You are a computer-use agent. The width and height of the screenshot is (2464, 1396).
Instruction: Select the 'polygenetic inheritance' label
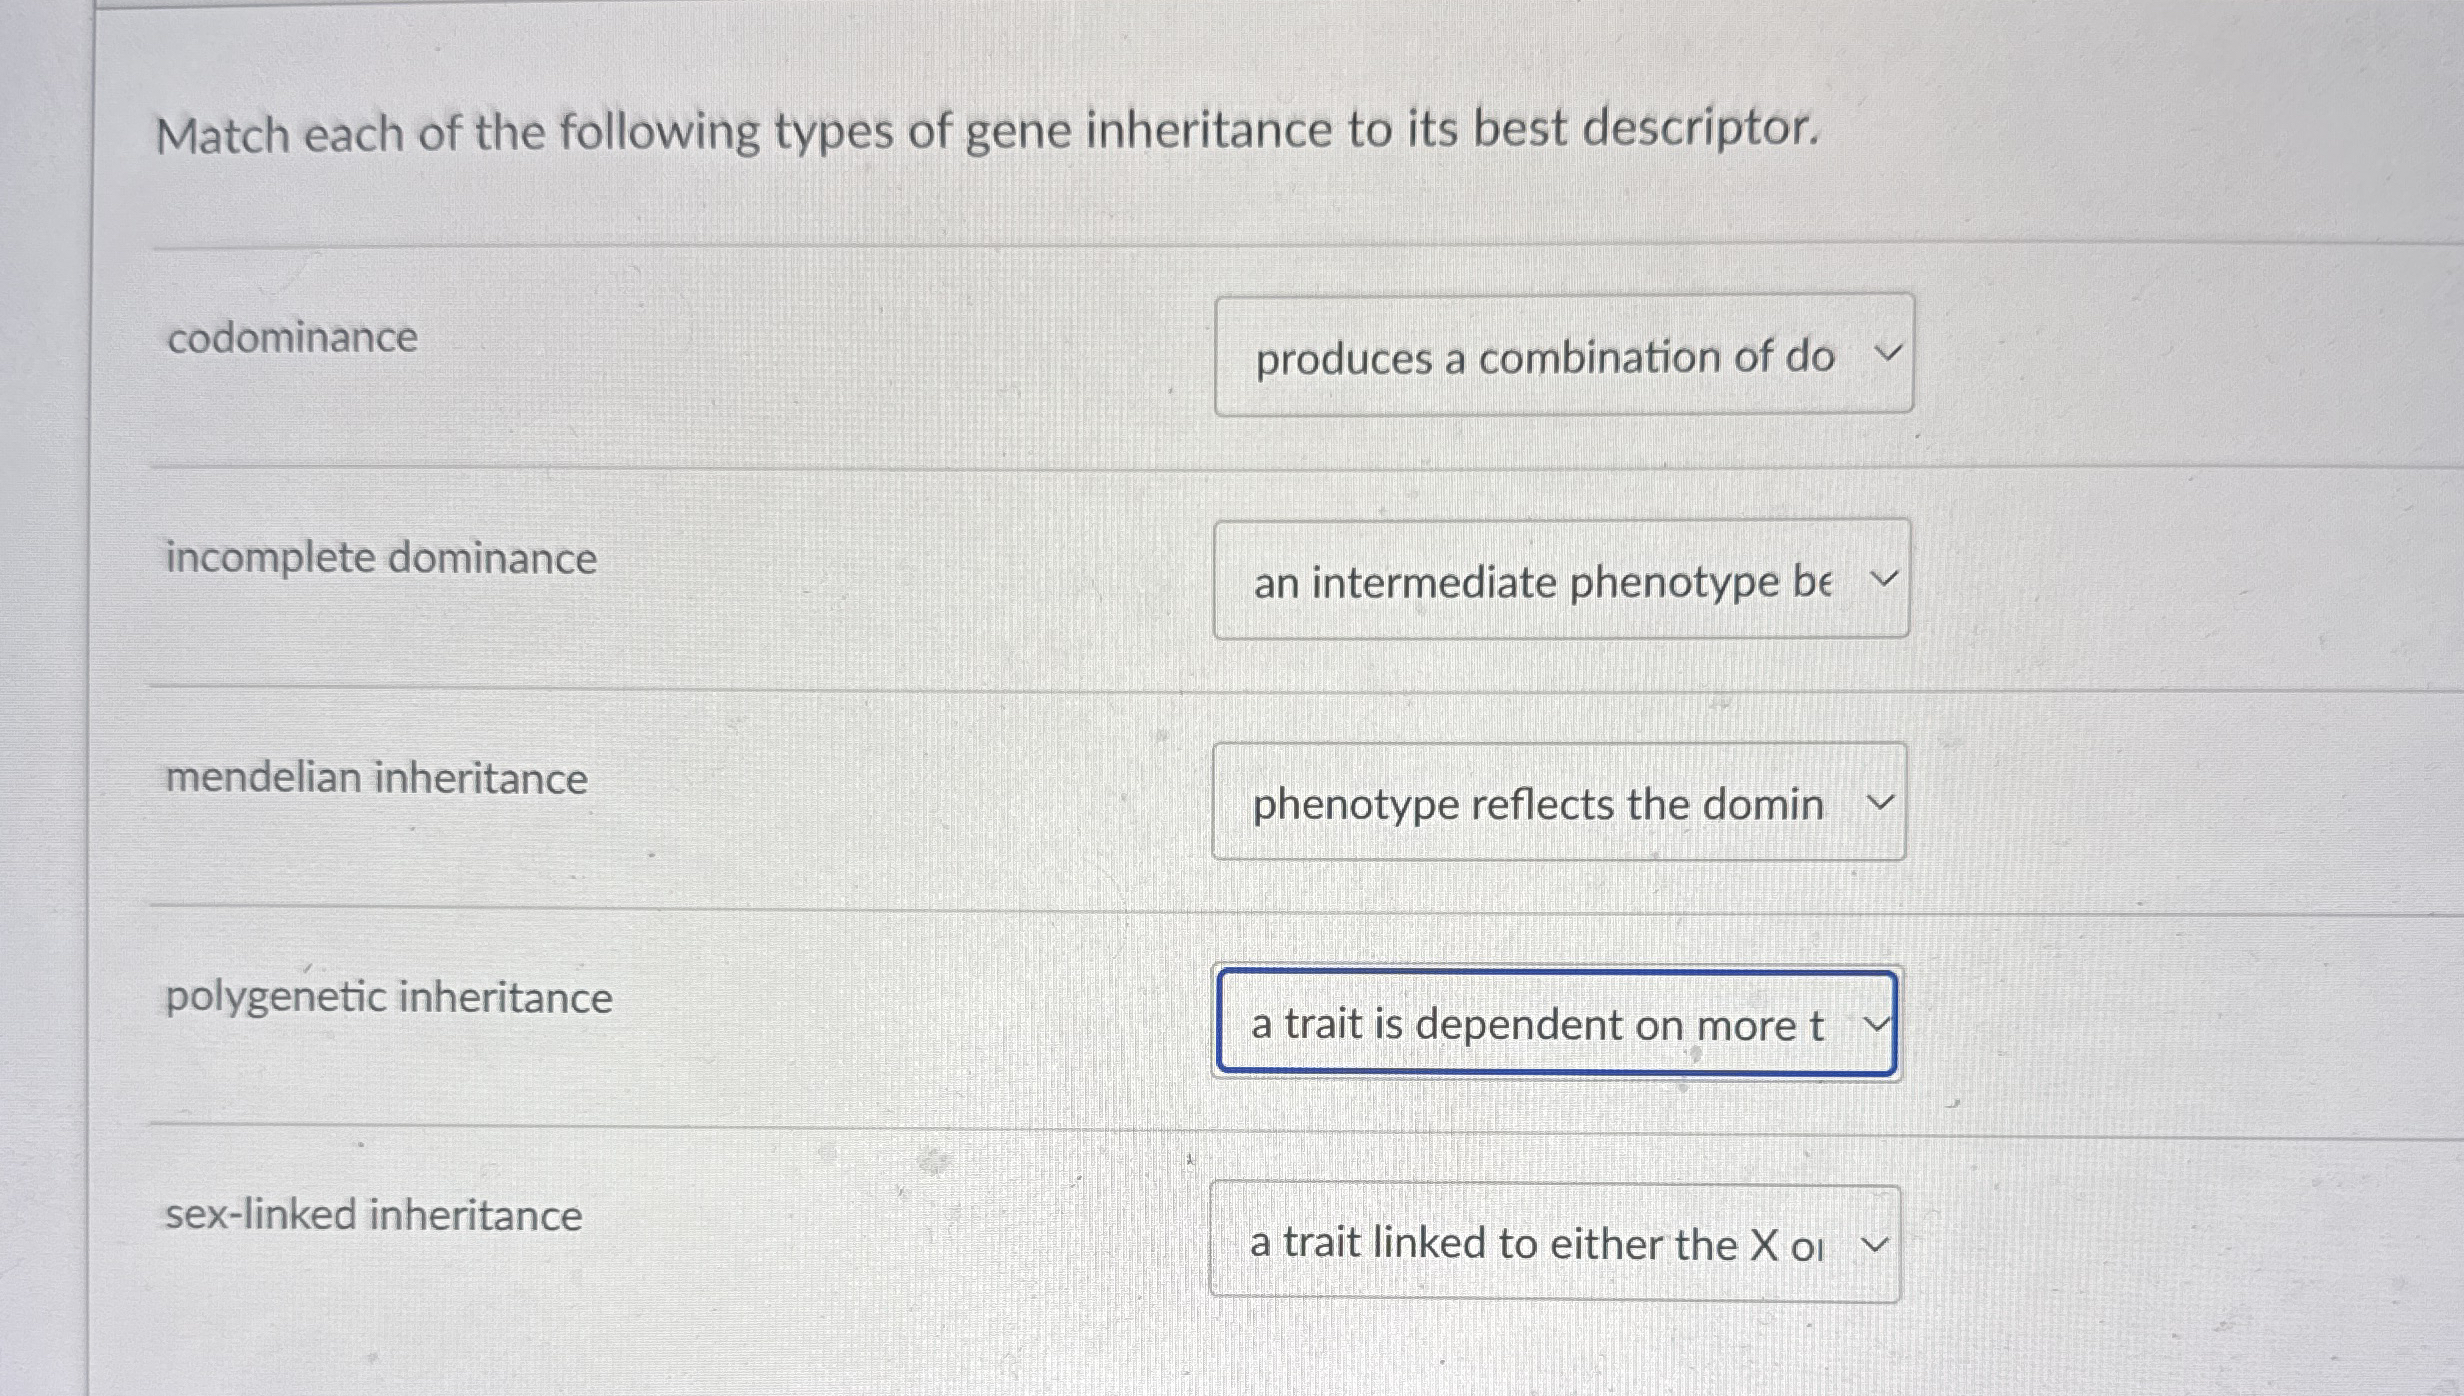pyautogui.click(x=388, y=997)
